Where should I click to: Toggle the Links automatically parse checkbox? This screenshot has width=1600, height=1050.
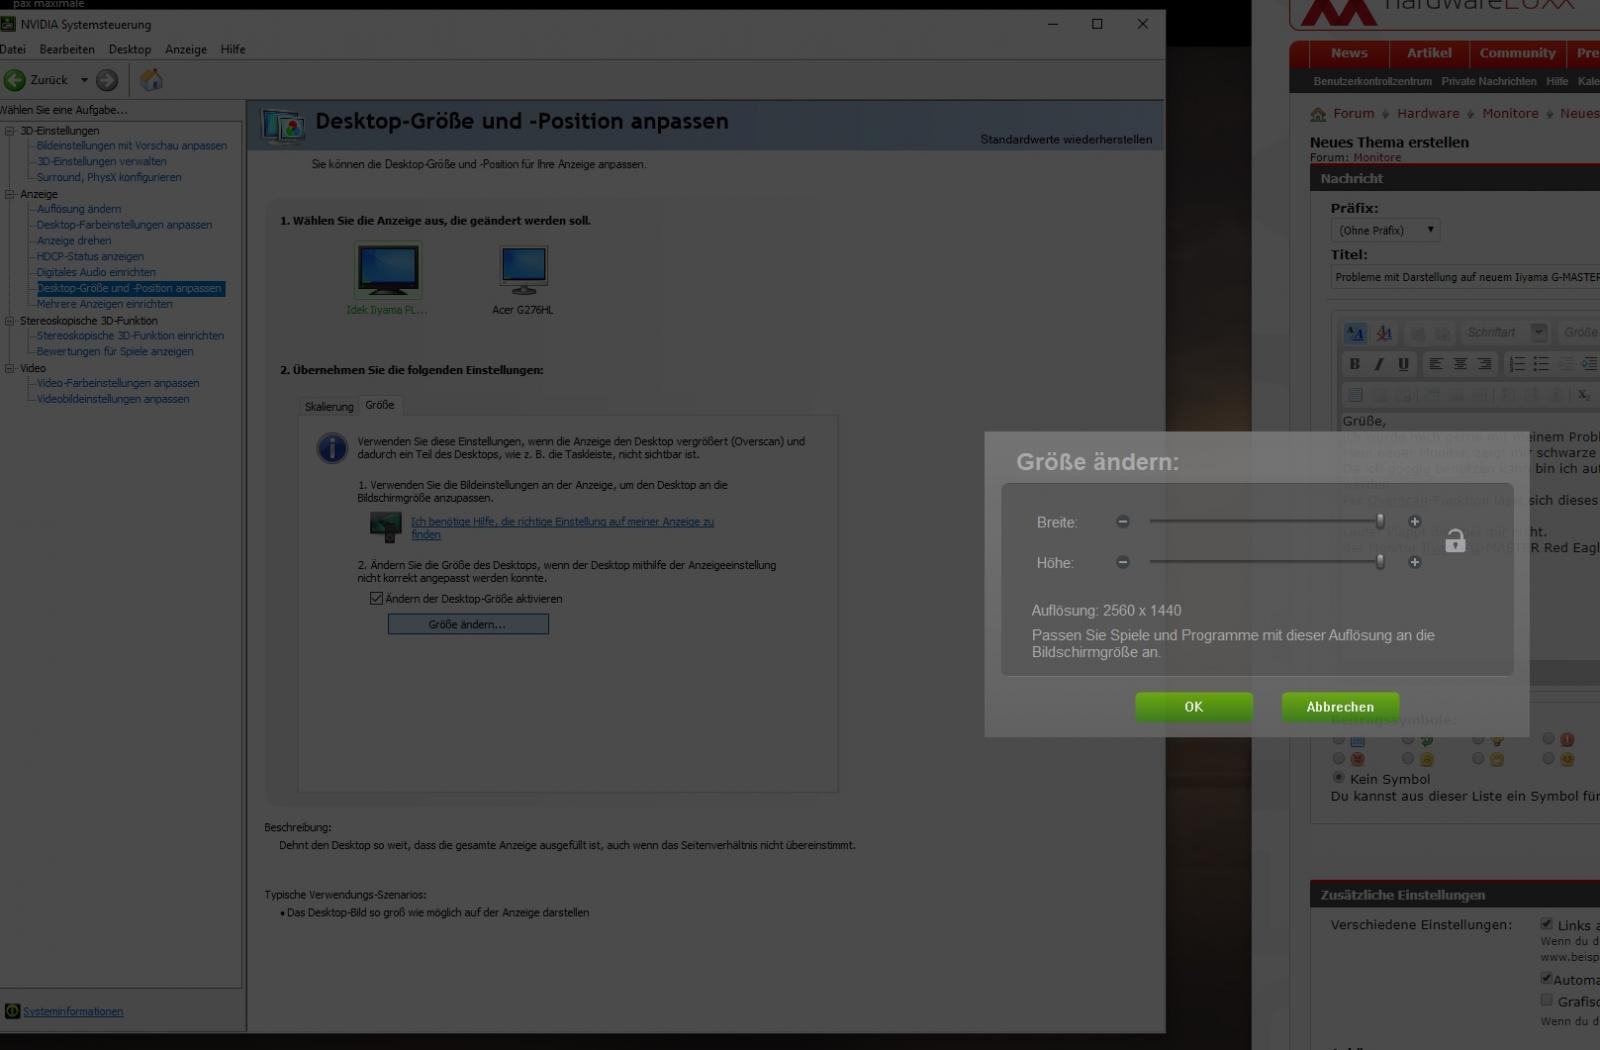(1546, 924)
